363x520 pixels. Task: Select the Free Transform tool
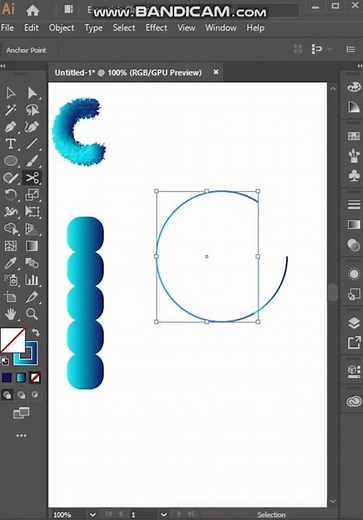point(32,212)
